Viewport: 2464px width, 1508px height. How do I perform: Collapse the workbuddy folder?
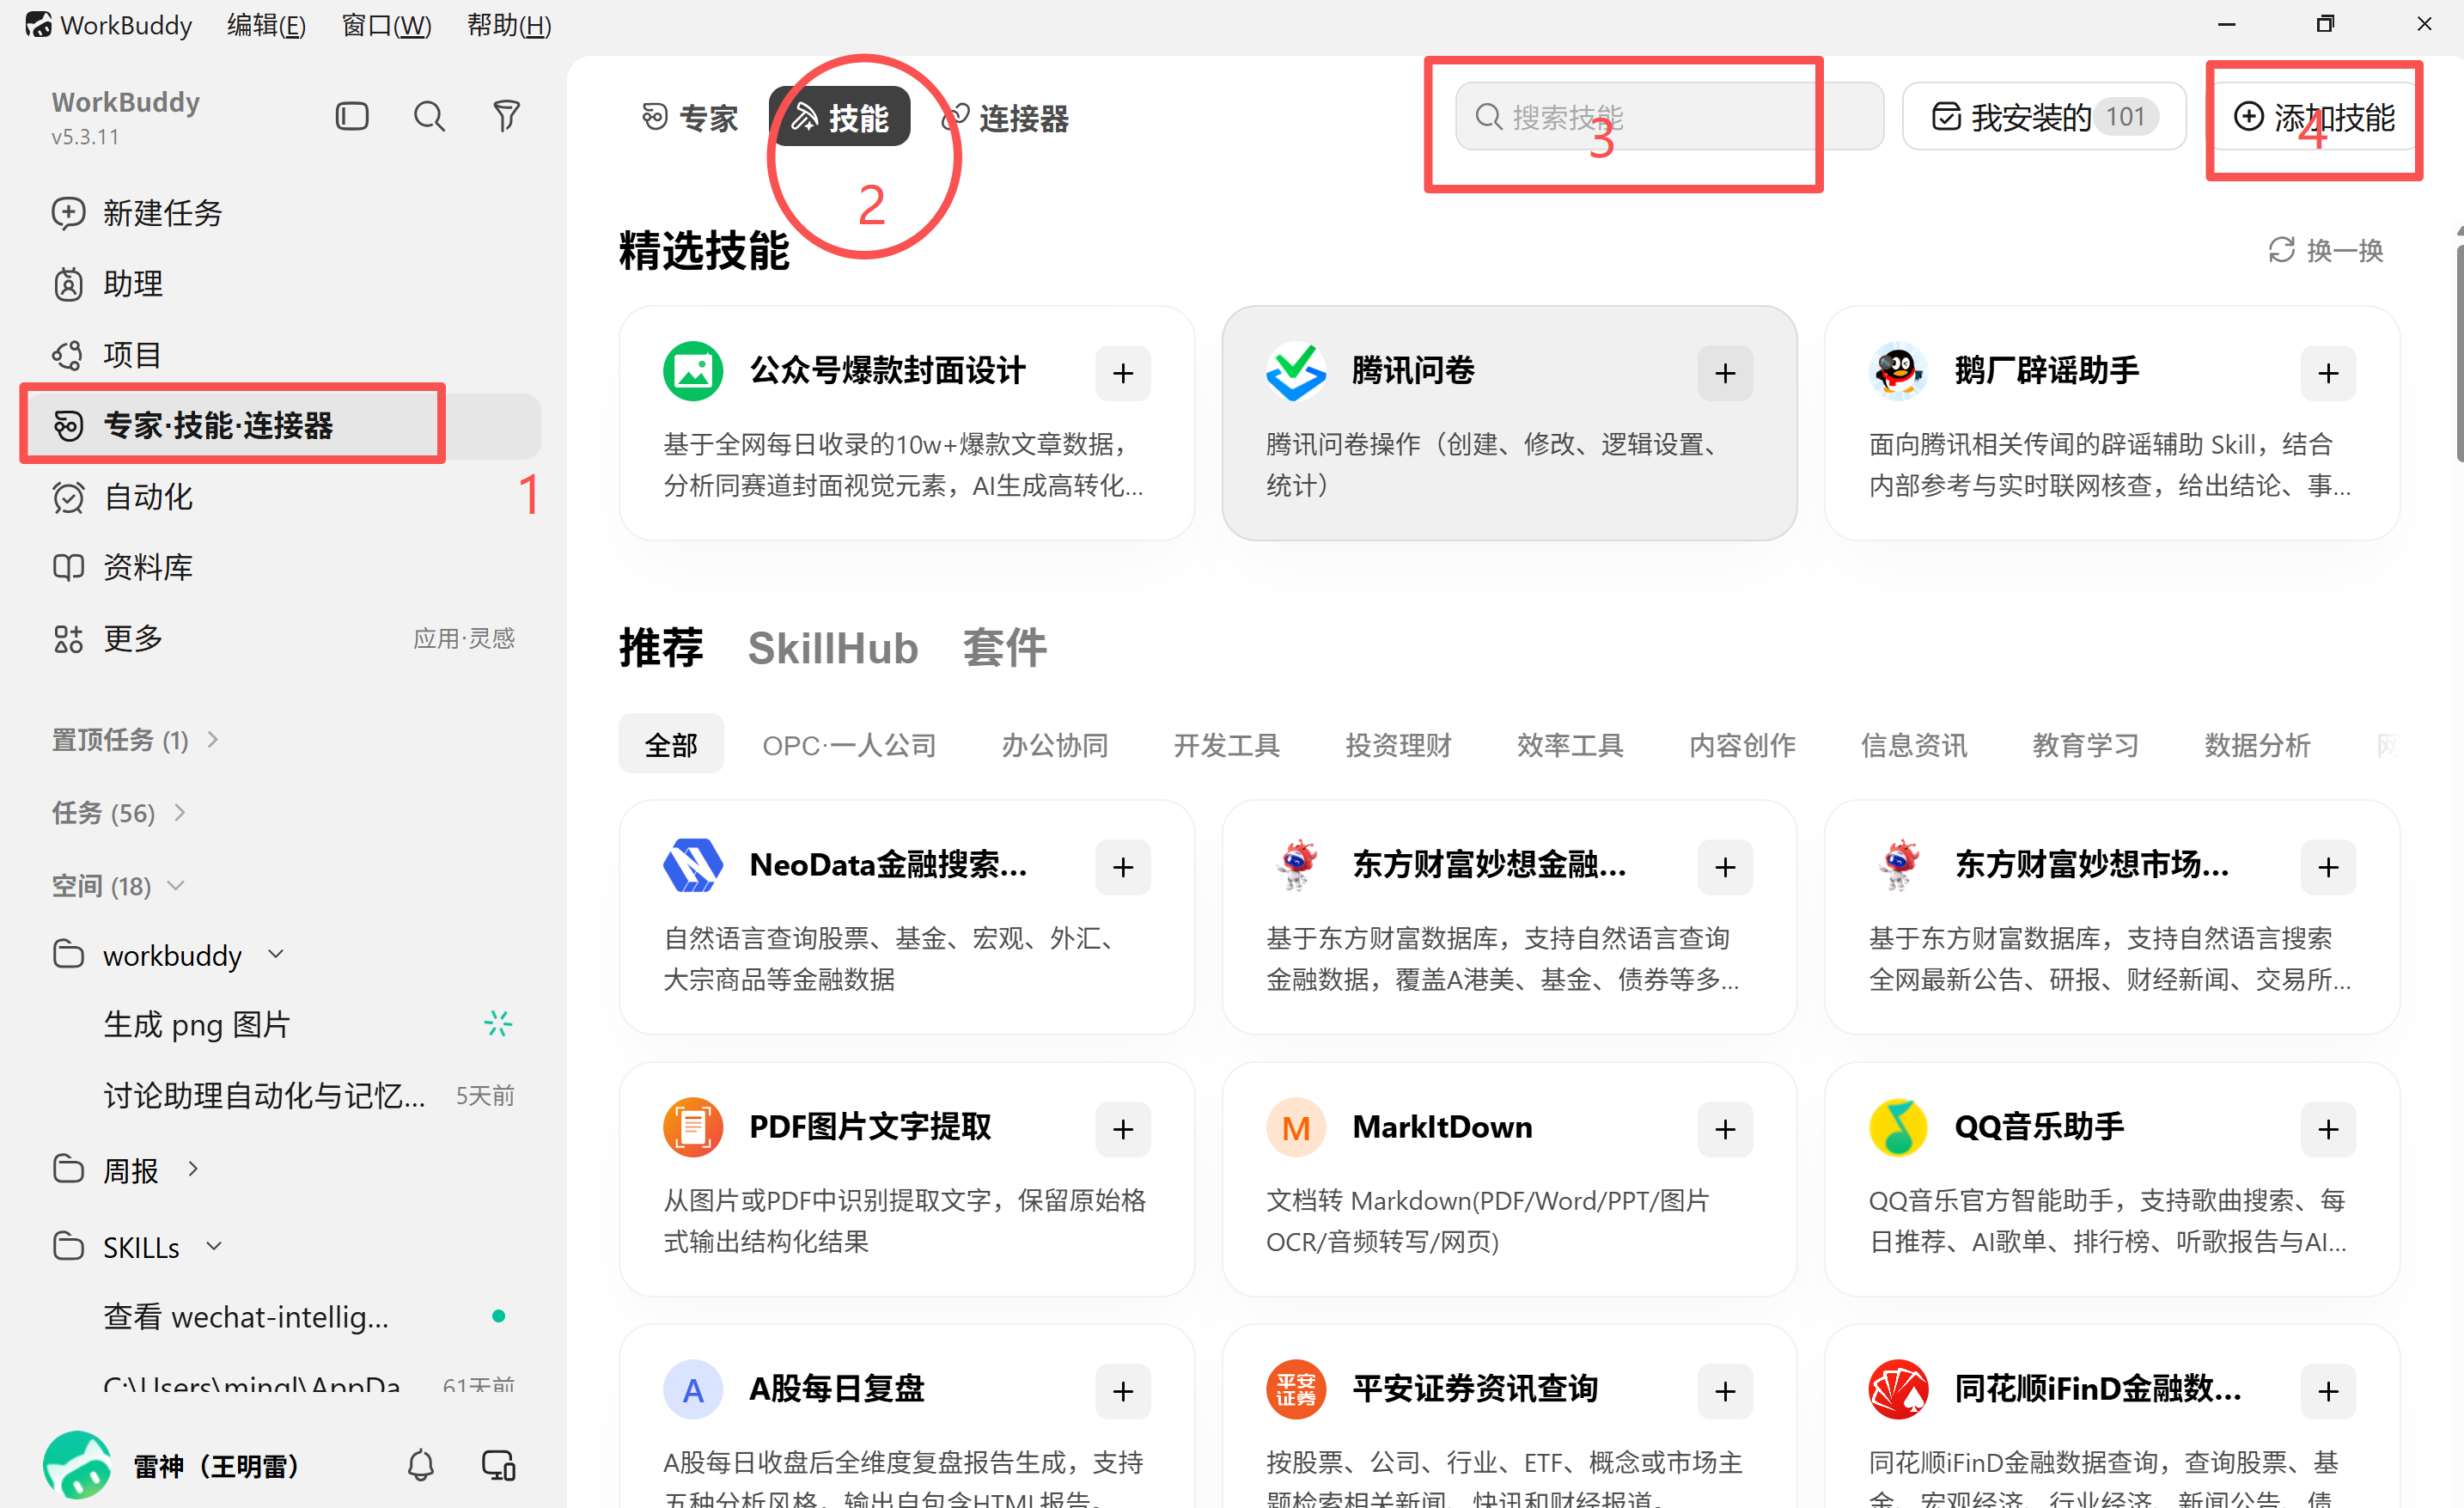tap(276, 954)
